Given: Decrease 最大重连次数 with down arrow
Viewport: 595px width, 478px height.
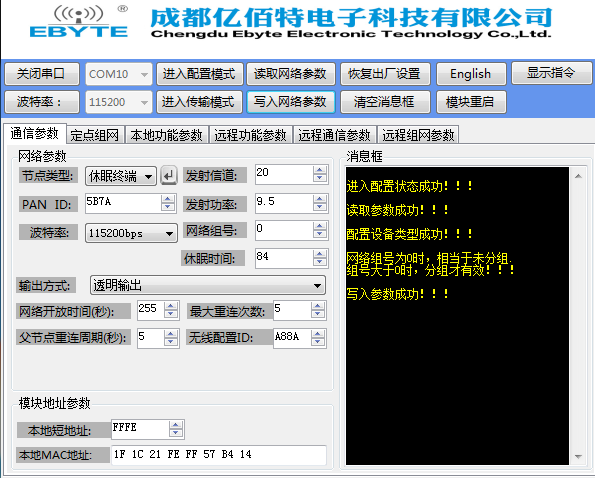Looking at the screenshot, I should [318, 314].
